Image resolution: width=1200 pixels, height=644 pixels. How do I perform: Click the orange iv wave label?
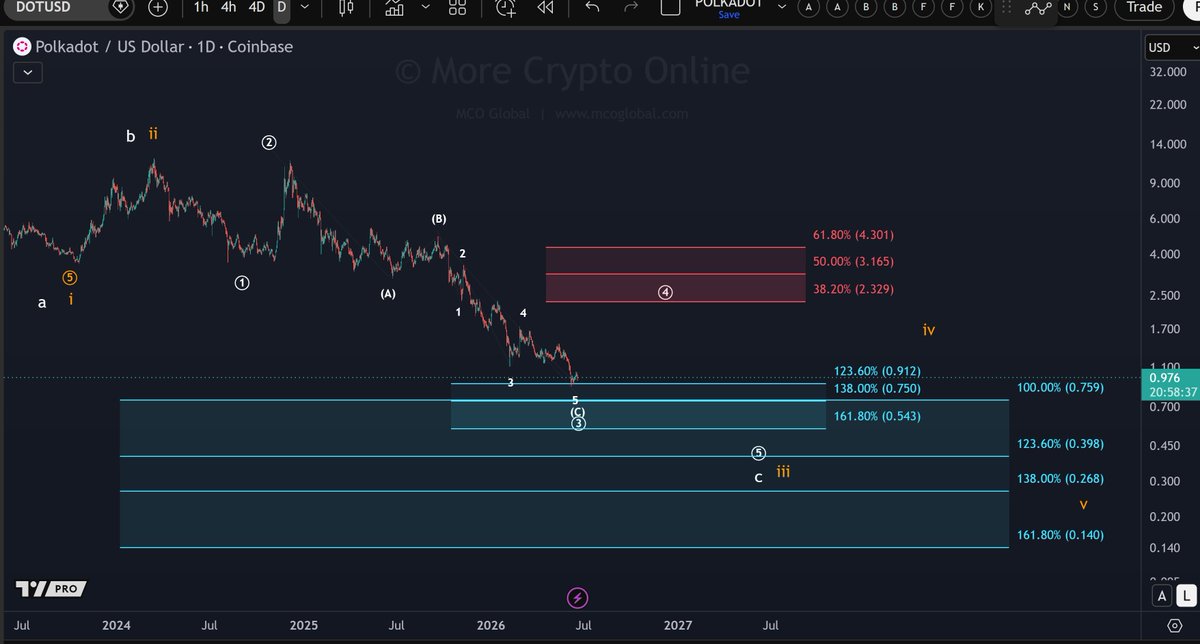929,329
